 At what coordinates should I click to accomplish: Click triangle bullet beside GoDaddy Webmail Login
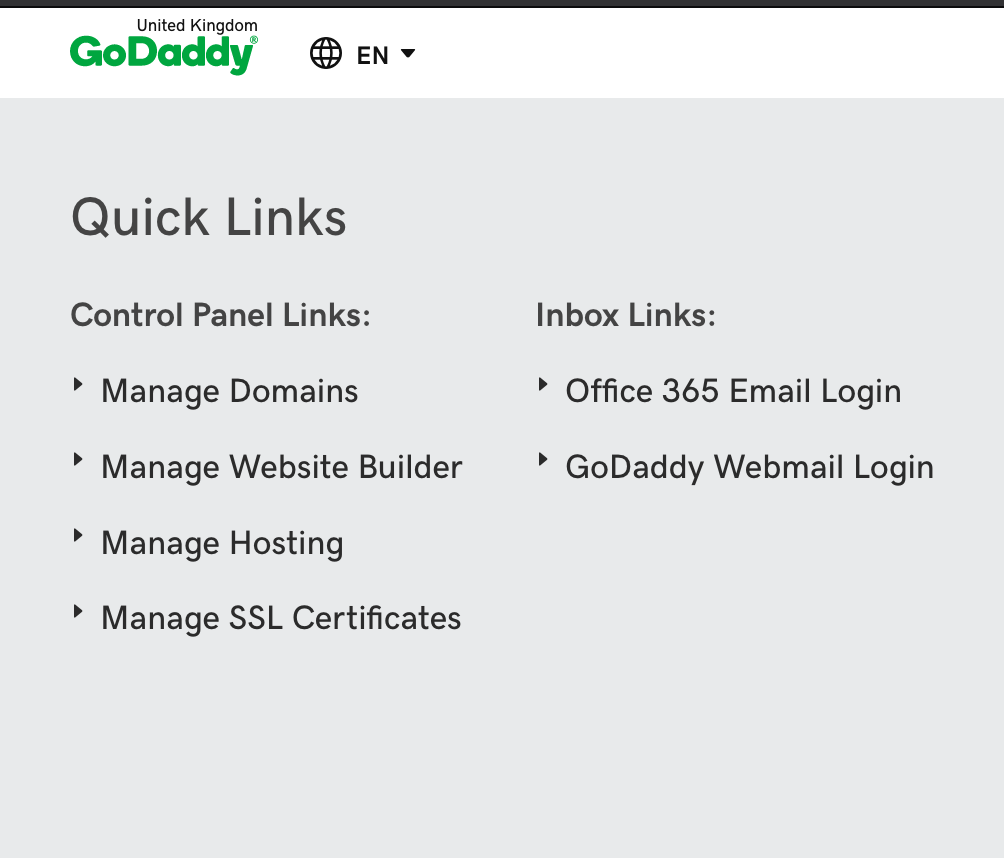543,460
